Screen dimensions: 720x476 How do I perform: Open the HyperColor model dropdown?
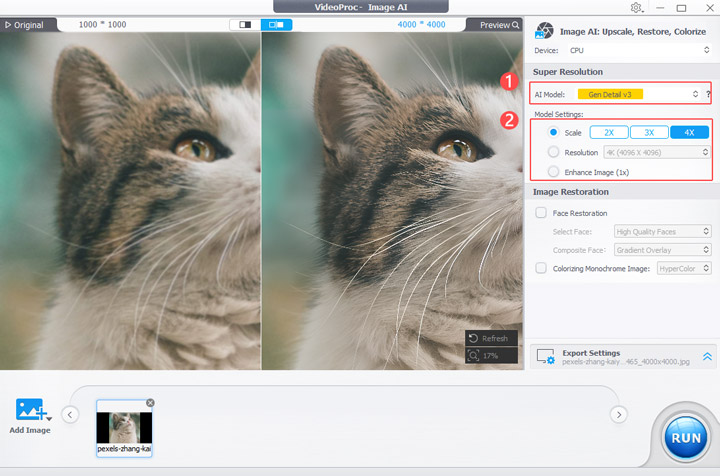tap(684, 268)
